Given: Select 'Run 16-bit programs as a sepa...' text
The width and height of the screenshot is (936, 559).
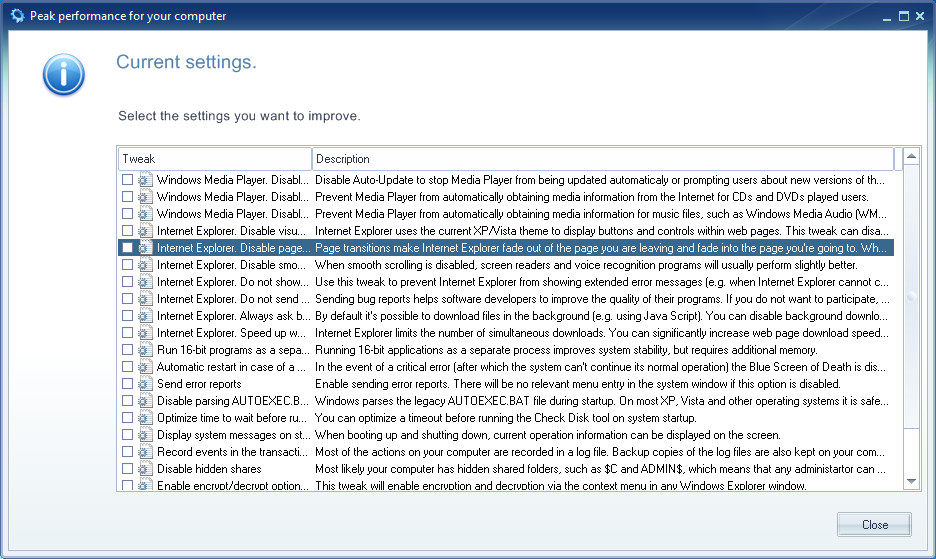Looking at the screenshot, I should [233, 350].
